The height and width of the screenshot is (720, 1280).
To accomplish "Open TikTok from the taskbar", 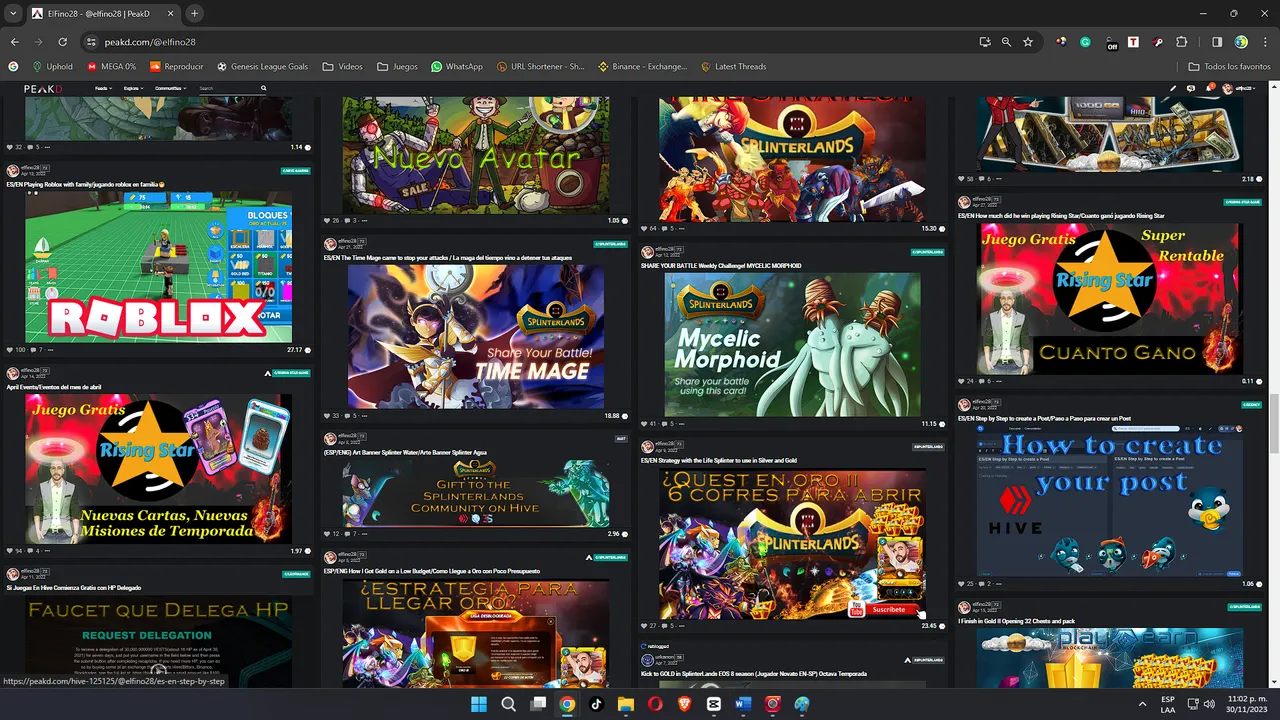I will (597, 704).
